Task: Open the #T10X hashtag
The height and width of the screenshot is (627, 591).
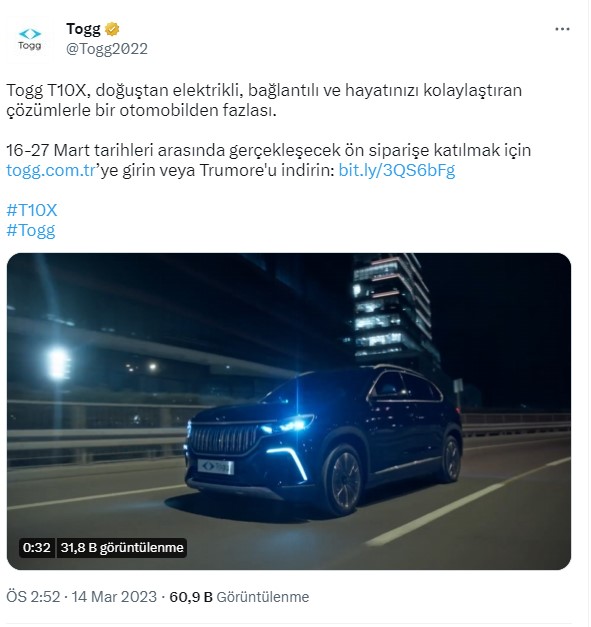Action: [32, 210]
